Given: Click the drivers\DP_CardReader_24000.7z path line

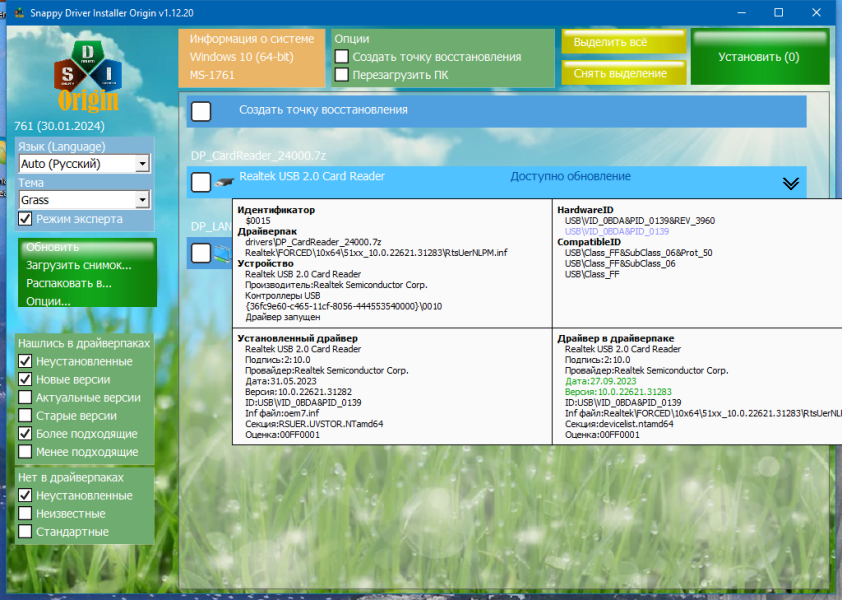Looking at the screenshot, I should (x=313, y=242).
